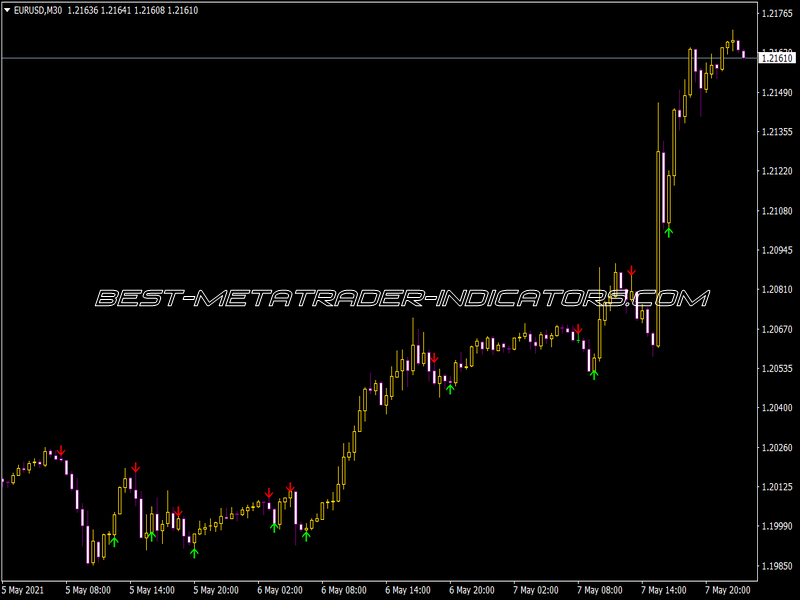Click the red sell arrow above 7 May 08:00
This screenshot has width=800, height=600.
578,329
